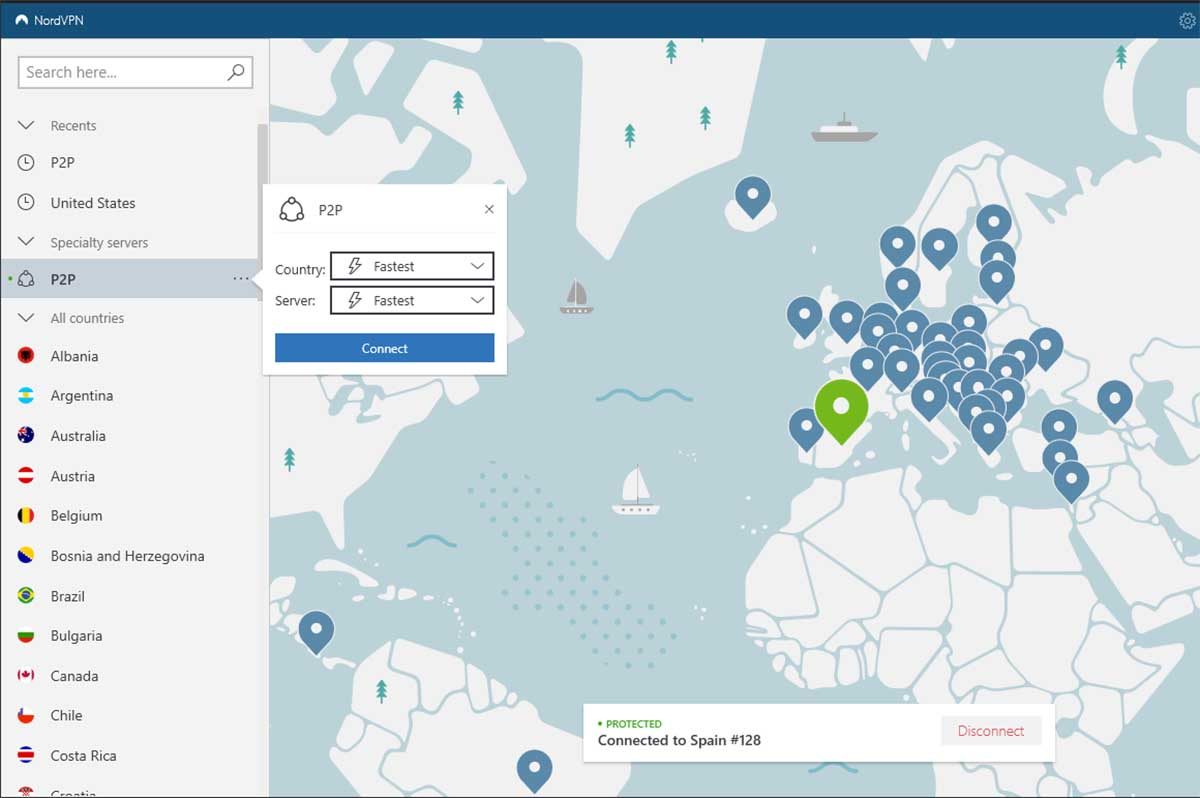Click Brazil text in list

pos(68,596)
